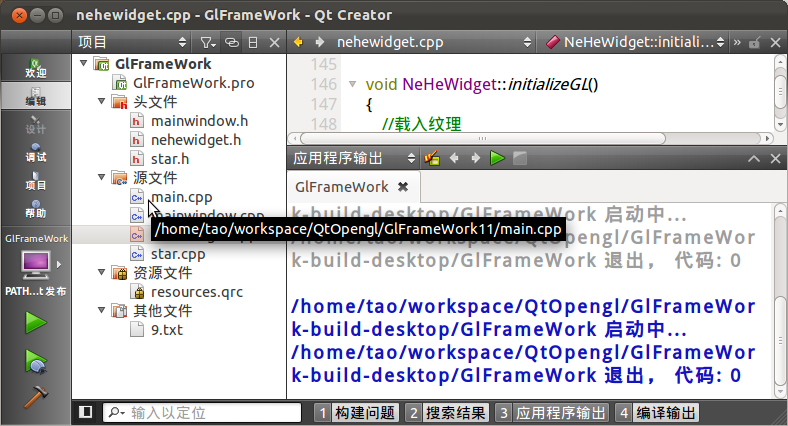Open the NeHeWidget::initializeGL symbol dropdown

pos(635,42)
